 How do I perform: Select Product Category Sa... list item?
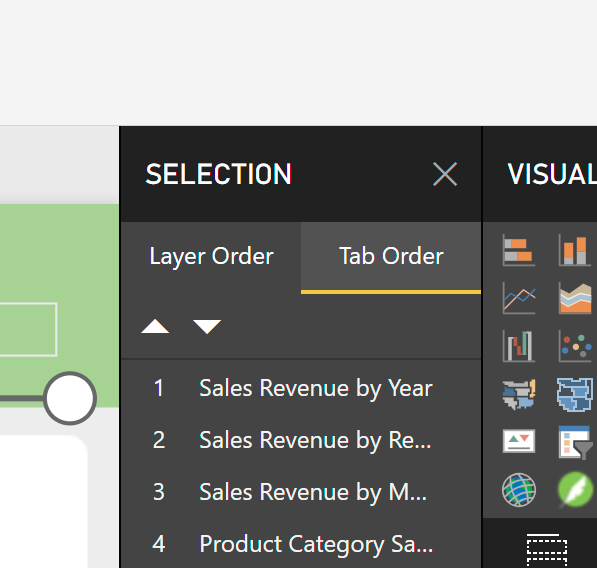tap(301, 544)
